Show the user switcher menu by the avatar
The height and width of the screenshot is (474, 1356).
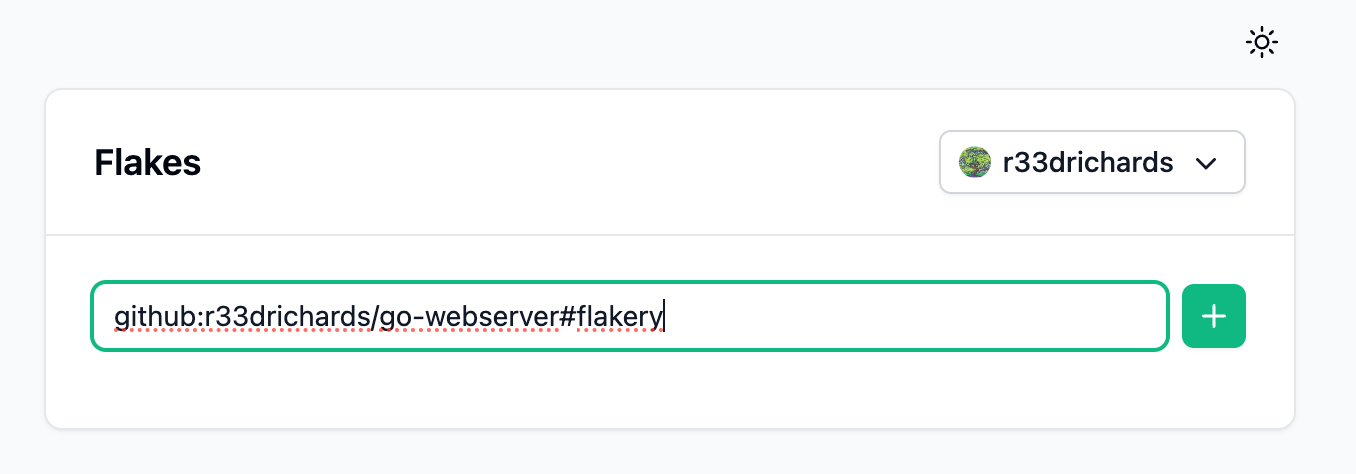(1091, 162)
